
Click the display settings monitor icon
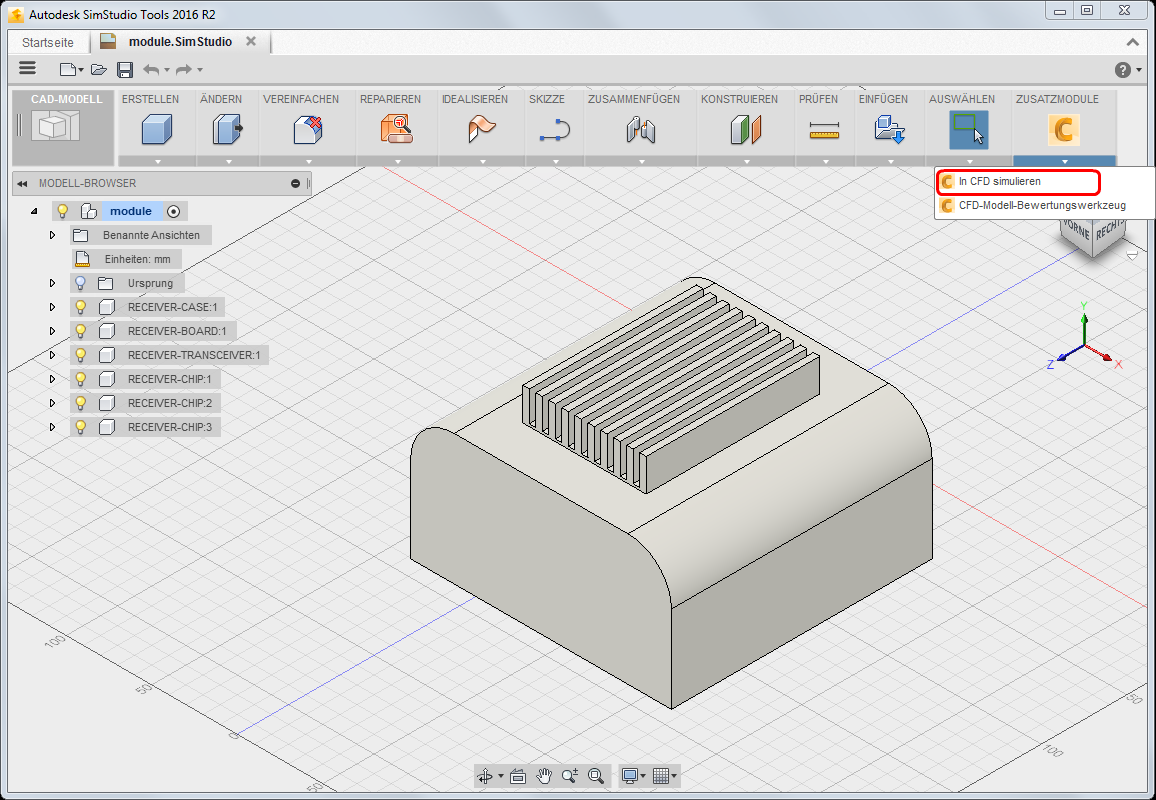pyautogui.click(x=630, y=776)
